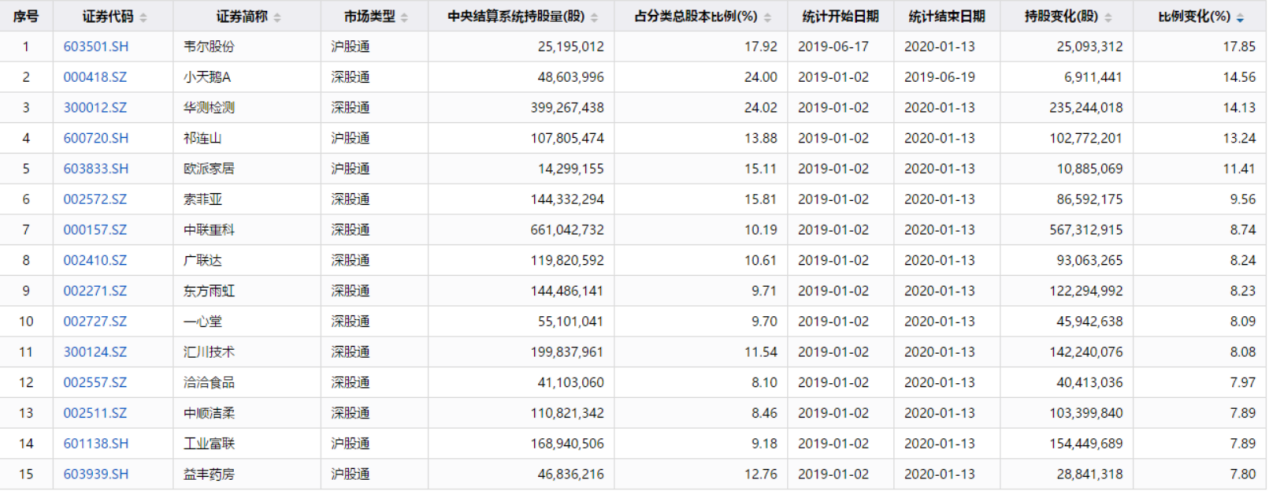Click ratio change value 7.80
The height and width of the screenshot is (491, 1269).
pyautogui.click(x=1245, y=474)
